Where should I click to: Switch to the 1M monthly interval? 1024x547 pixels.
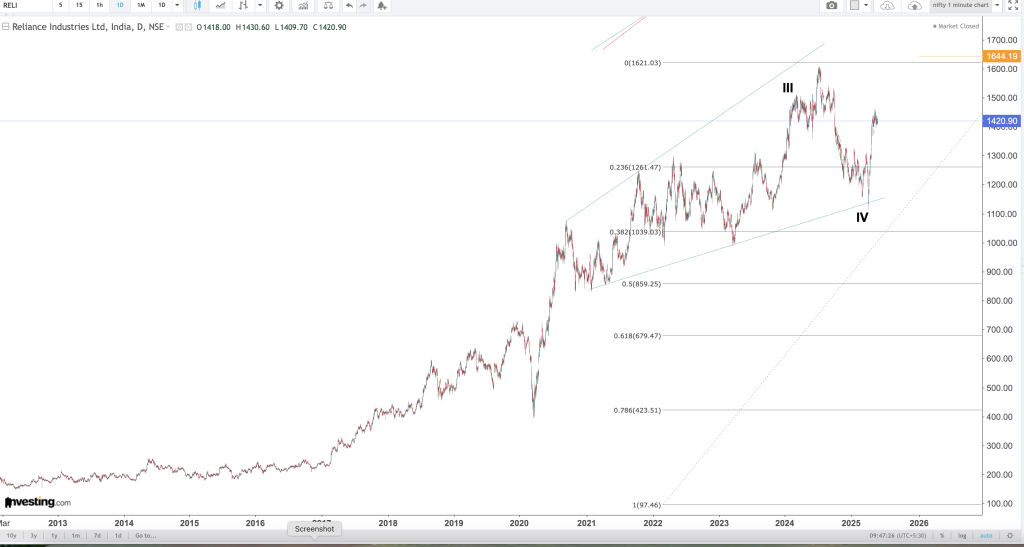tap(140, 5)
